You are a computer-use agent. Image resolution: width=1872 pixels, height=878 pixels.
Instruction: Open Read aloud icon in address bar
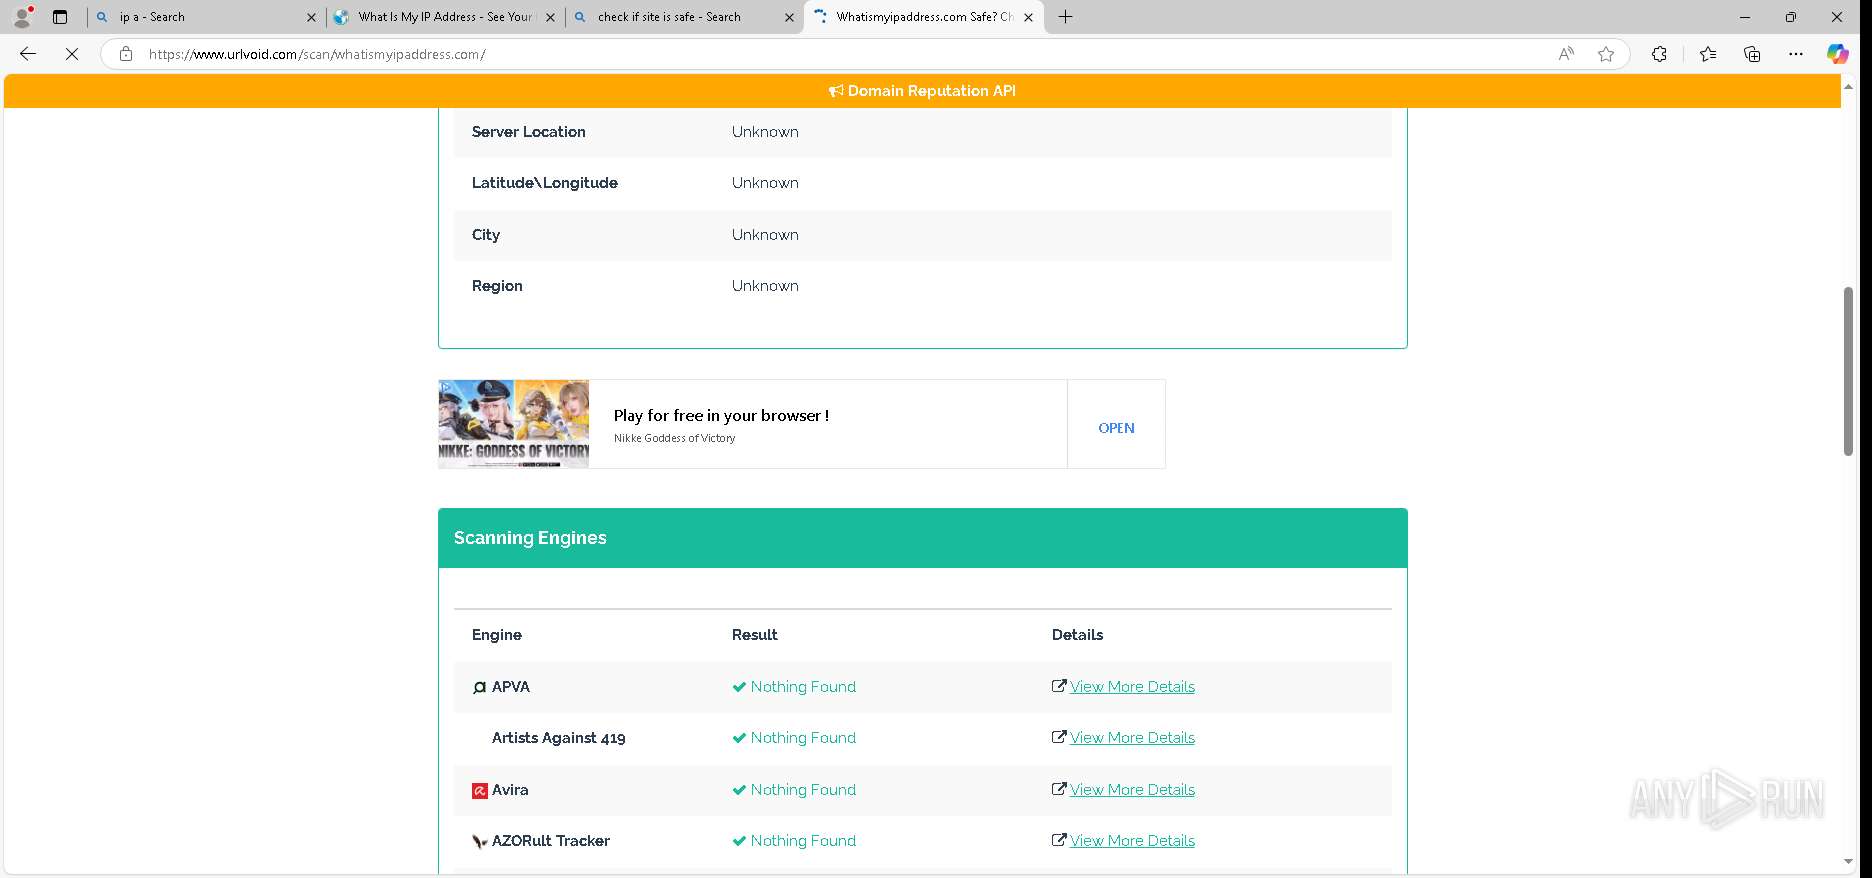tap(1566, 54)
